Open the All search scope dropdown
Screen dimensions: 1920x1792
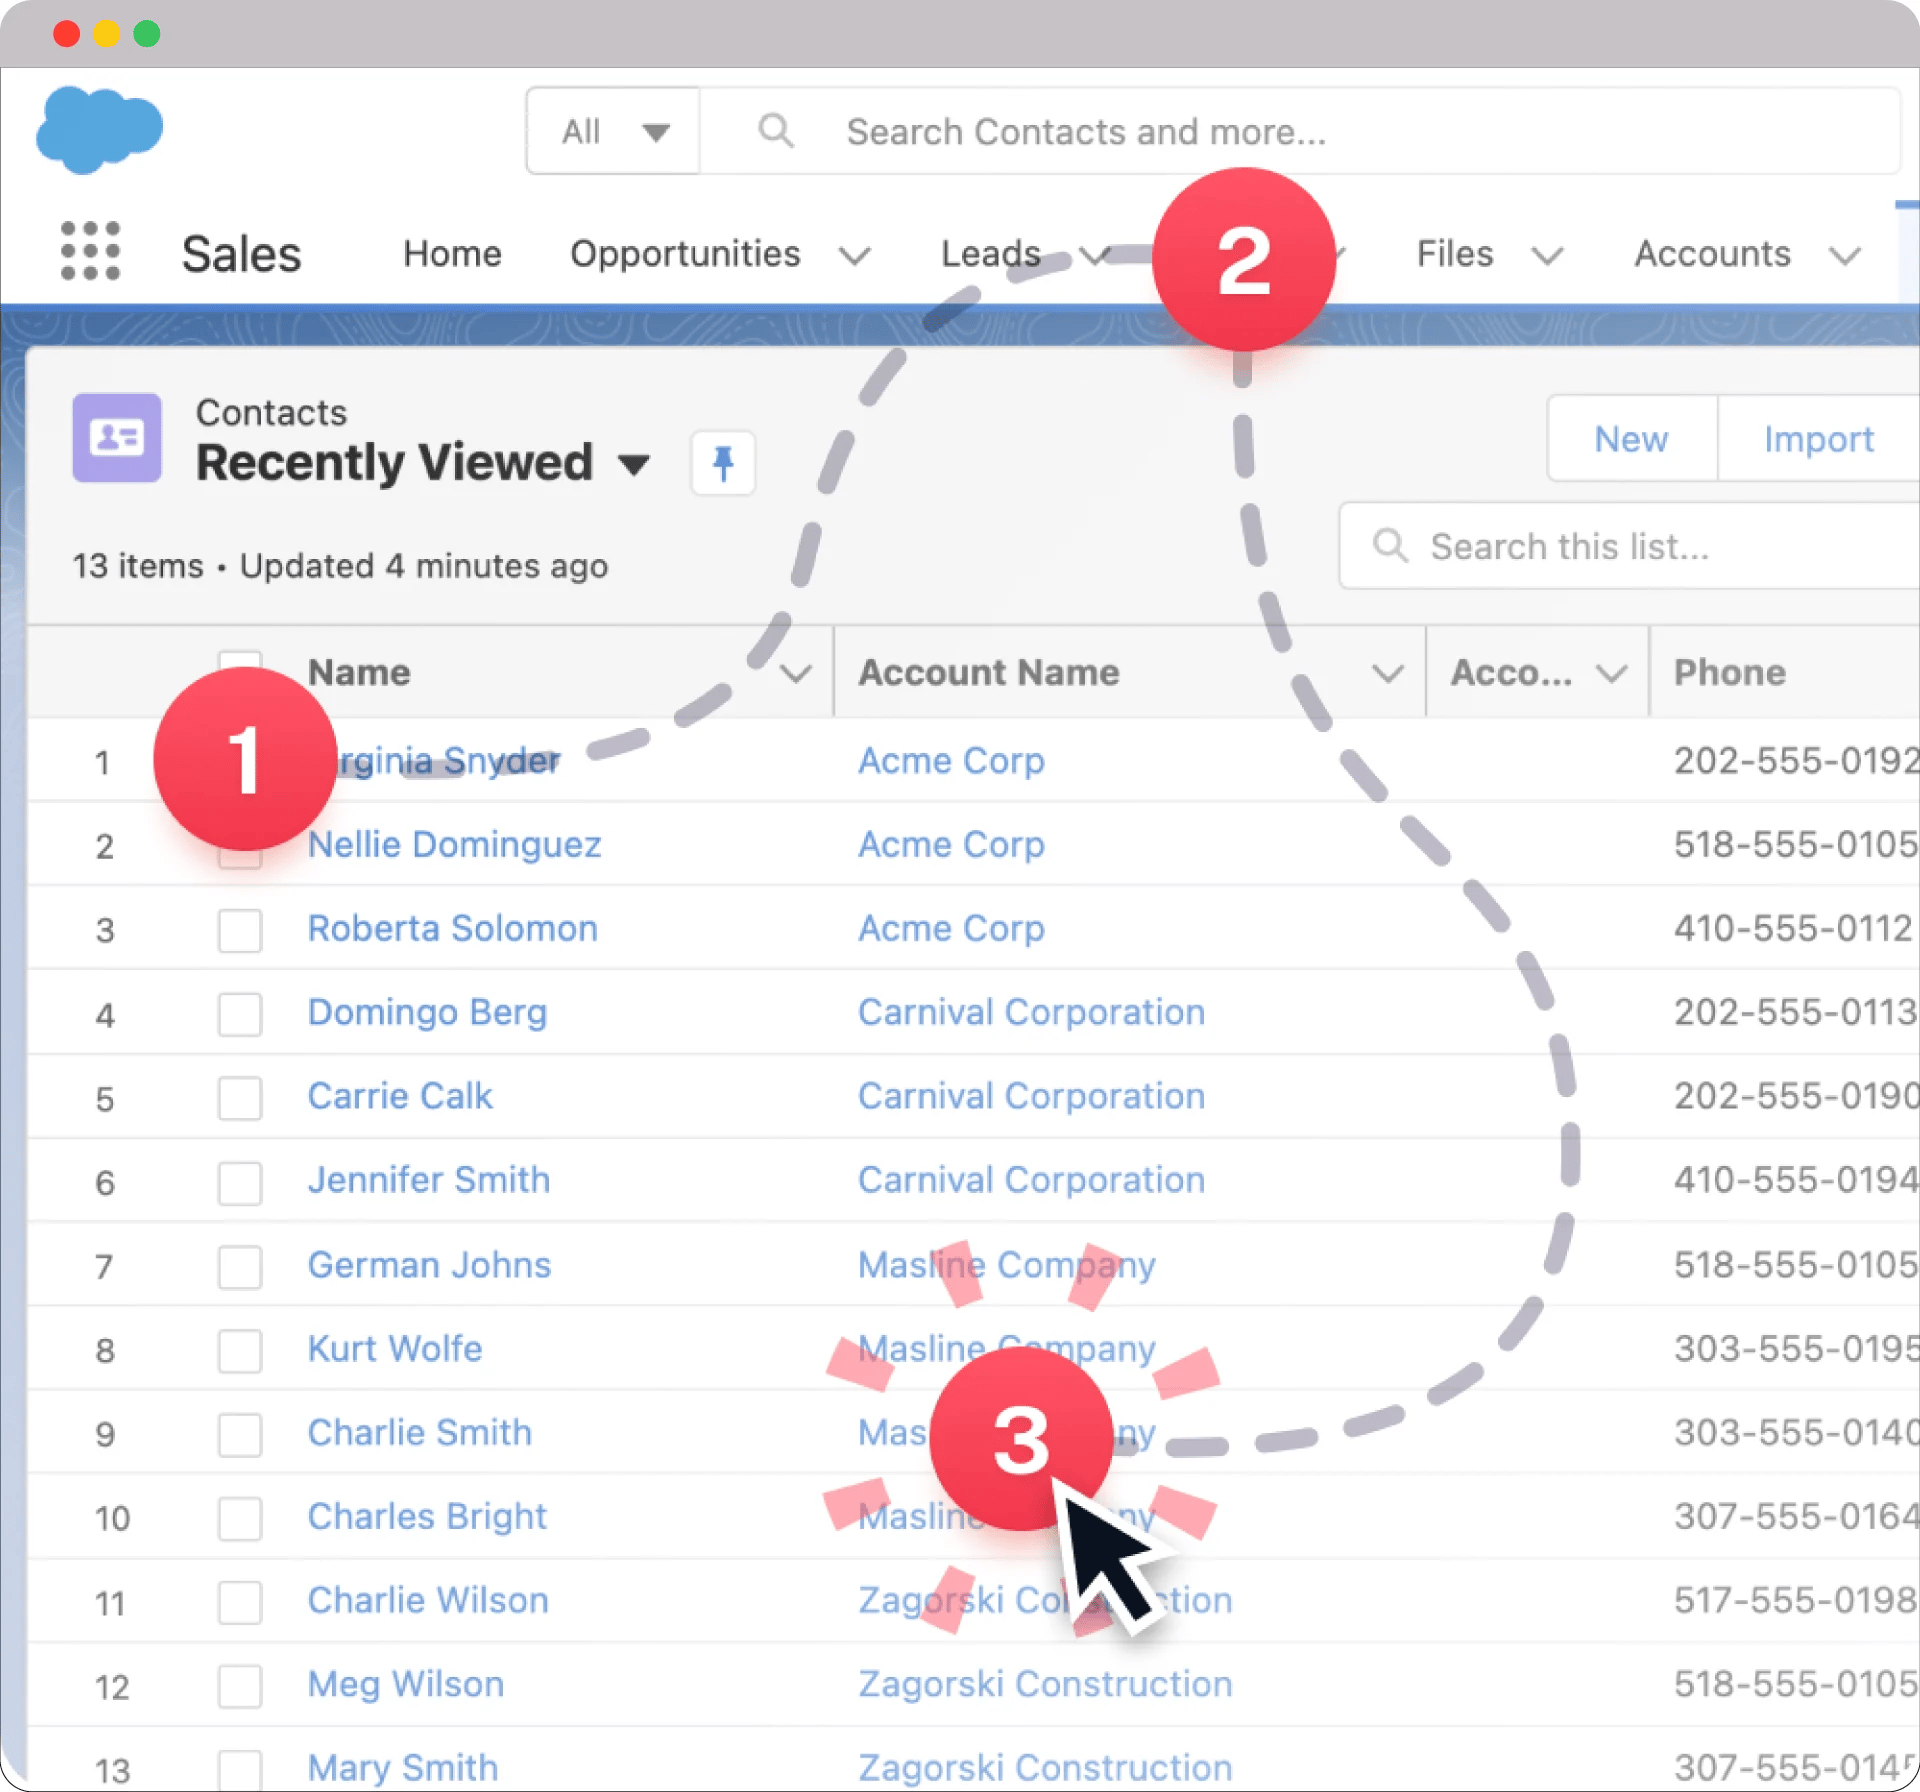click(613, 131)
